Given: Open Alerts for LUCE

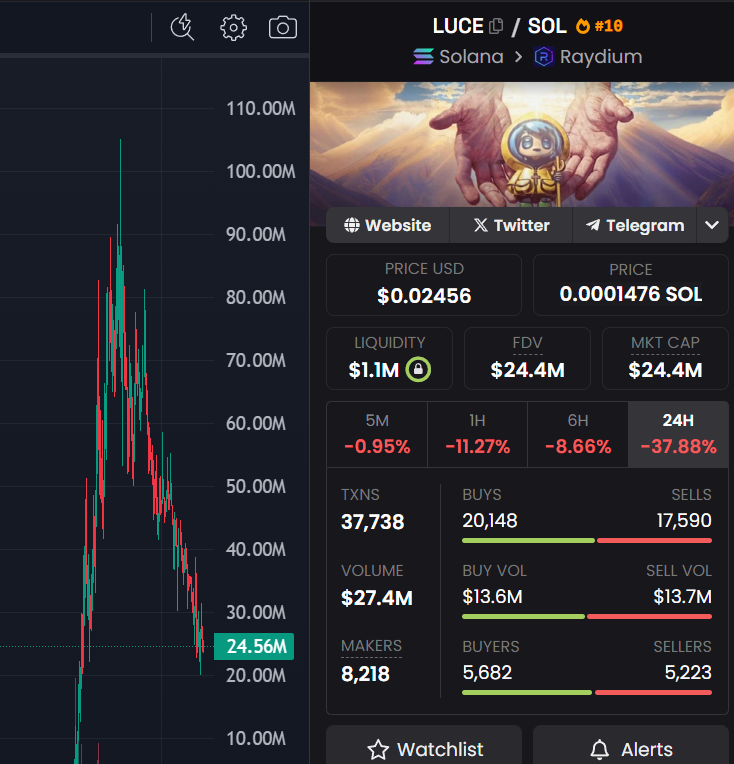Looking at the screenshot, I should point(631,748).
